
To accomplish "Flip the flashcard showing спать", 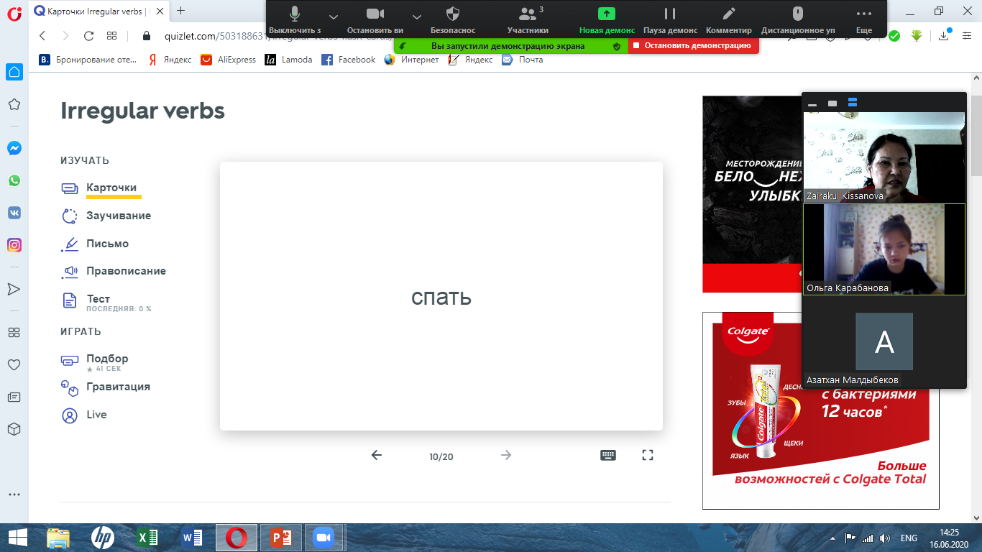I will click(441, 297).
